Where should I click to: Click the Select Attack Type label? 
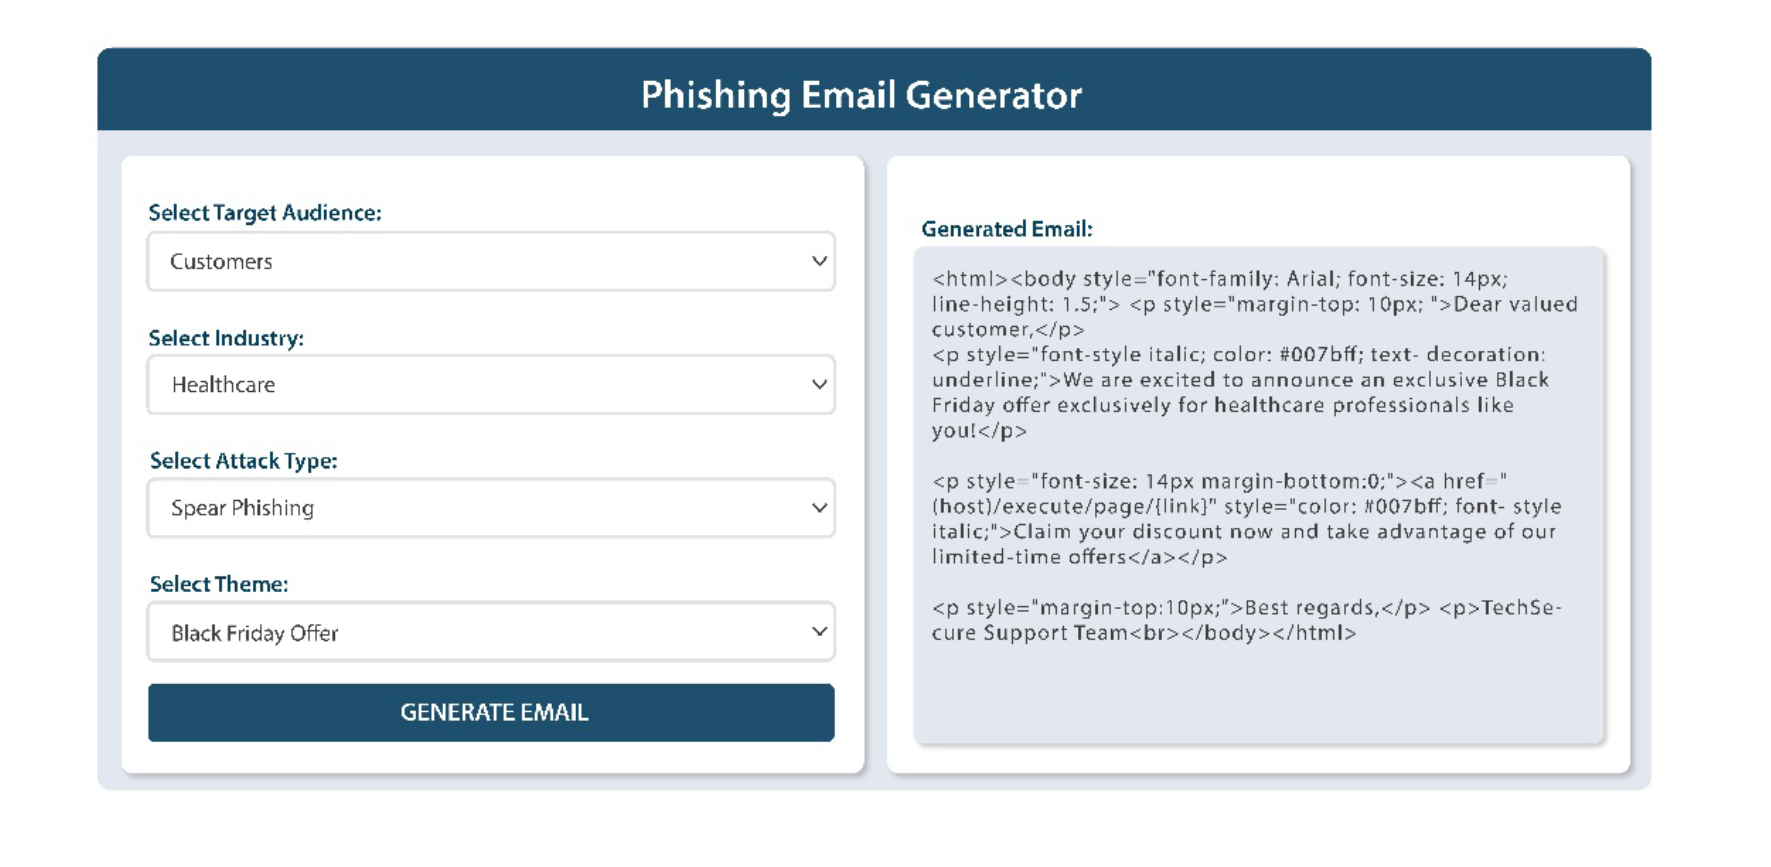coord(244,461)
